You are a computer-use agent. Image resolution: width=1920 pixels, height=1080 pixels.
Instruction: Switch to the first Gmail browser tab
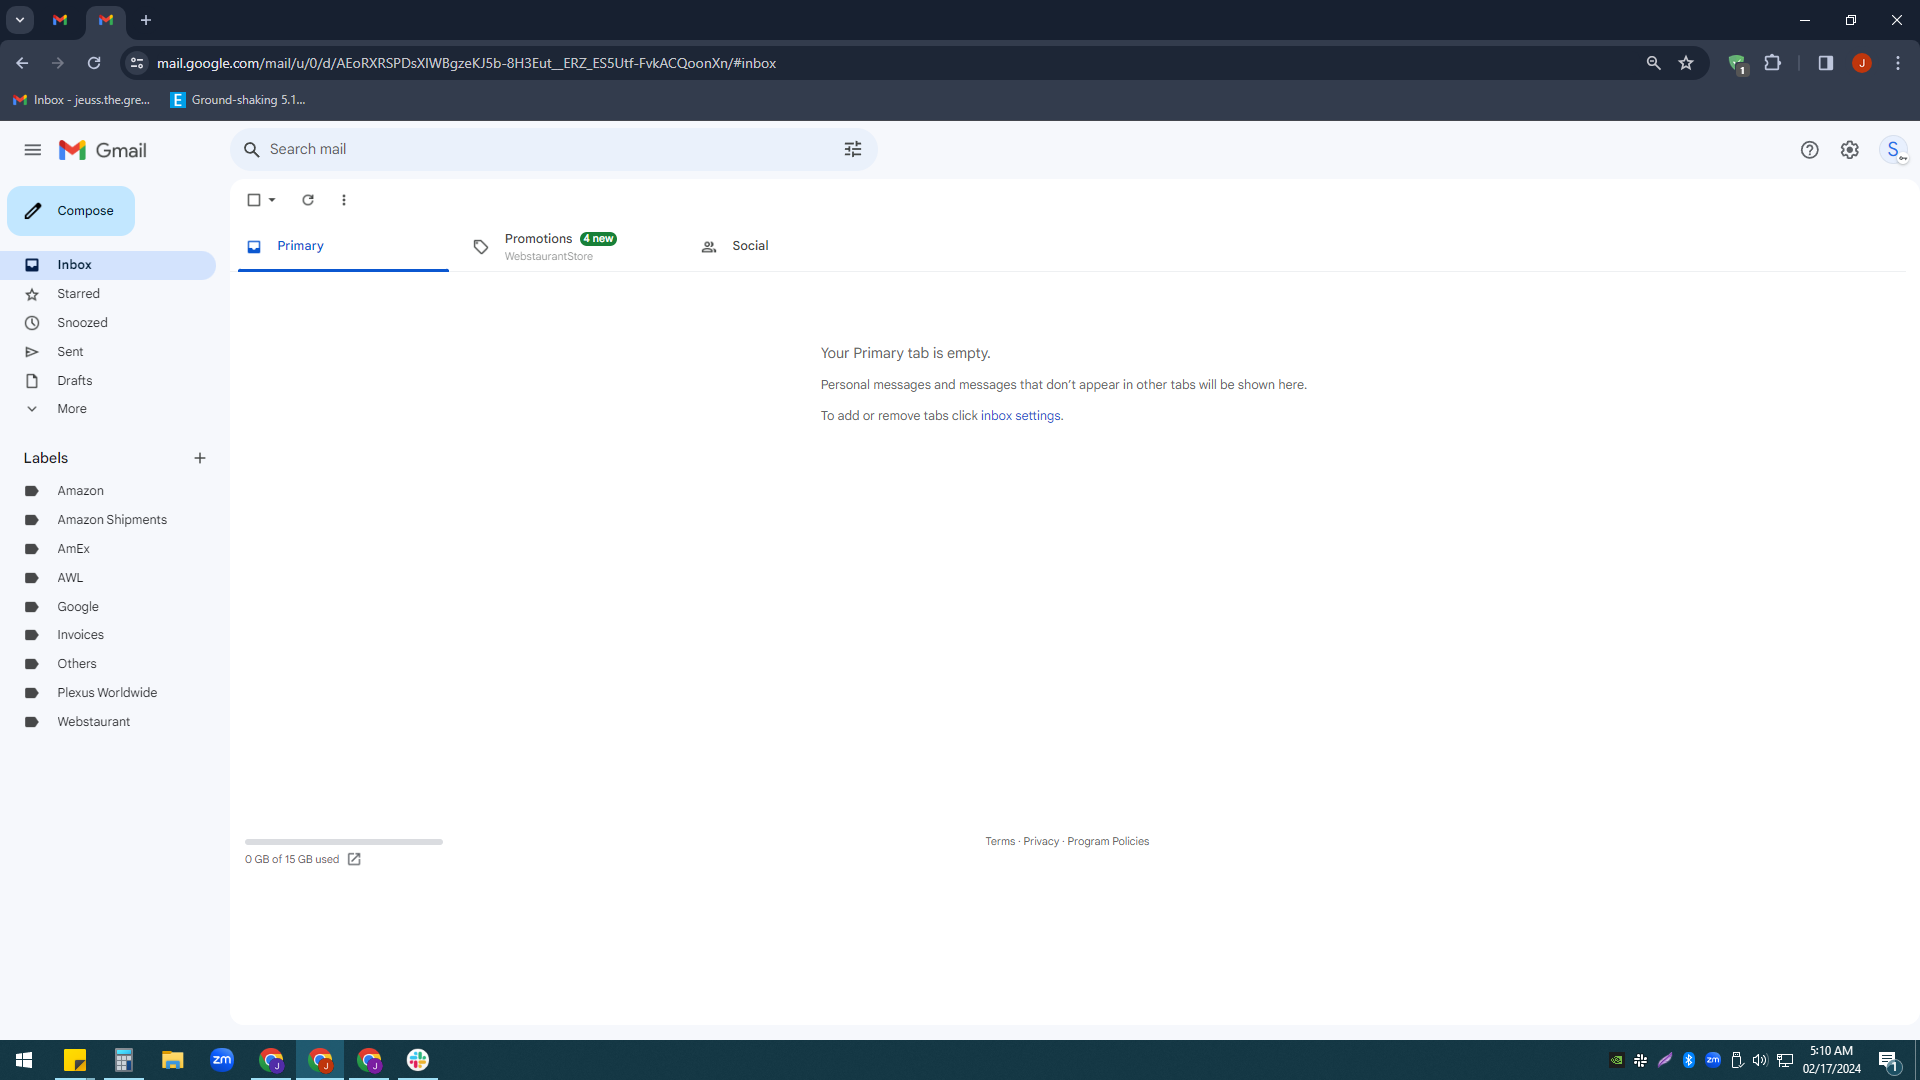(60, 20)
